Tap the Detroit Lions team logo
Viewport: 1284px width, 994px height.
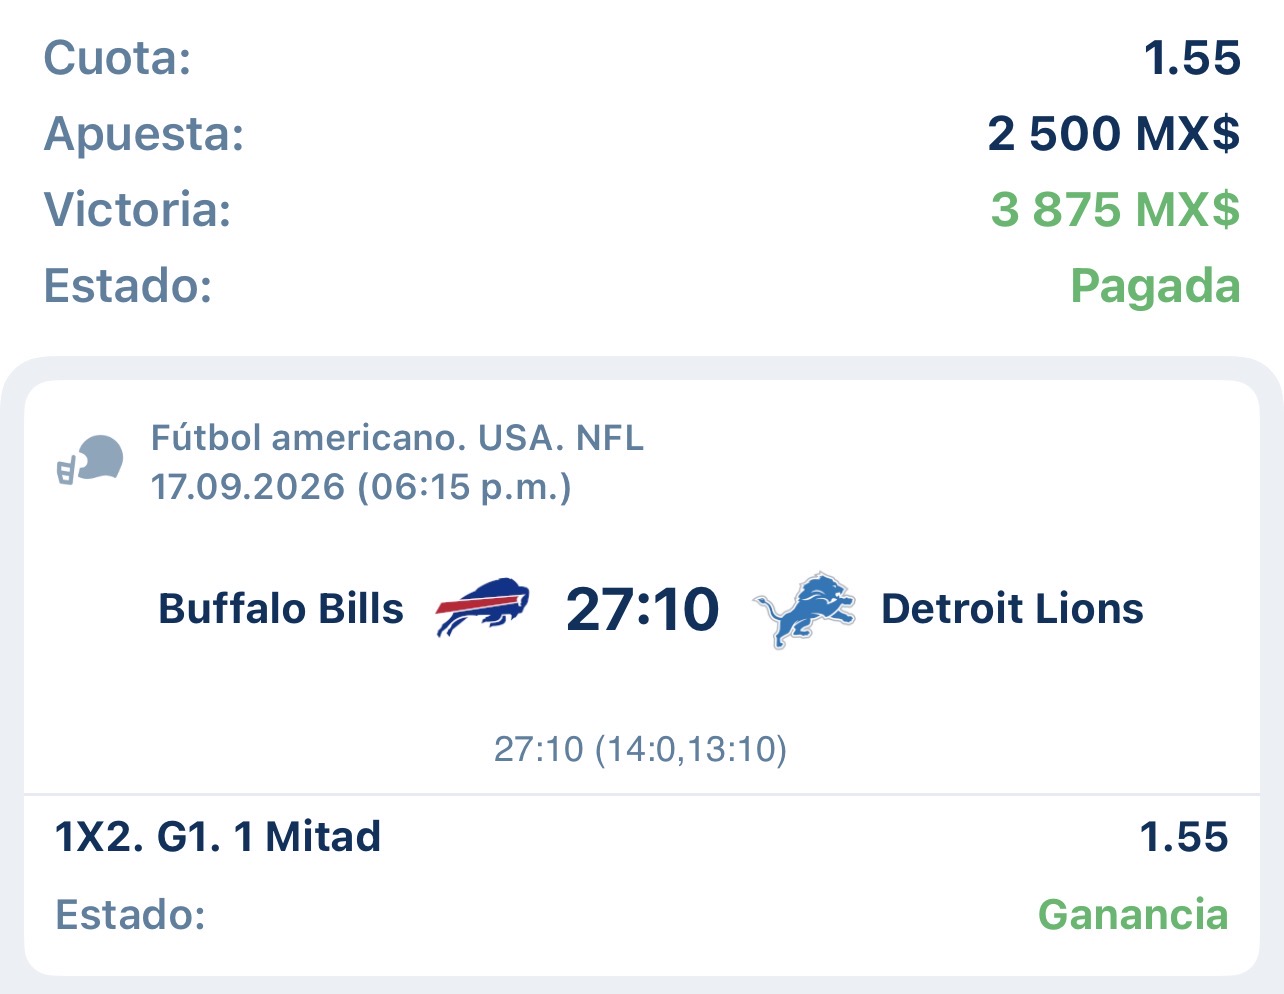coord(805,609)
